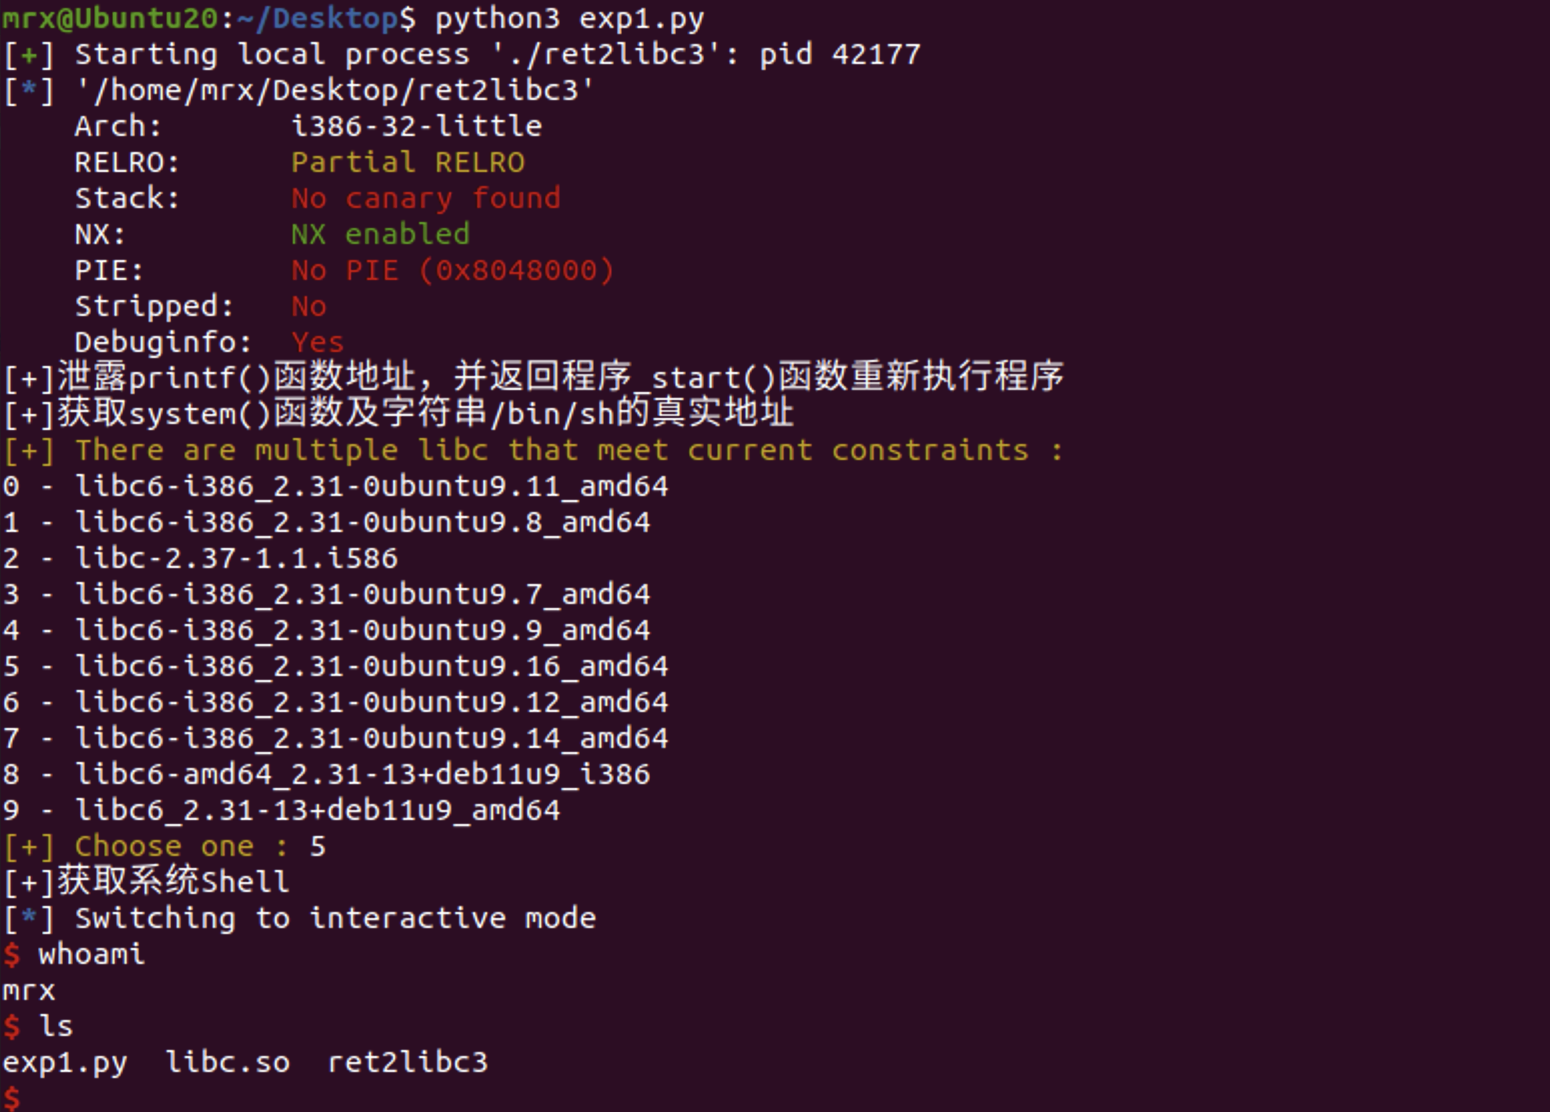Screen dimensions: 1550x1112
Task: Click the exp1.py file name in listing
Action: pos(65,1062)
